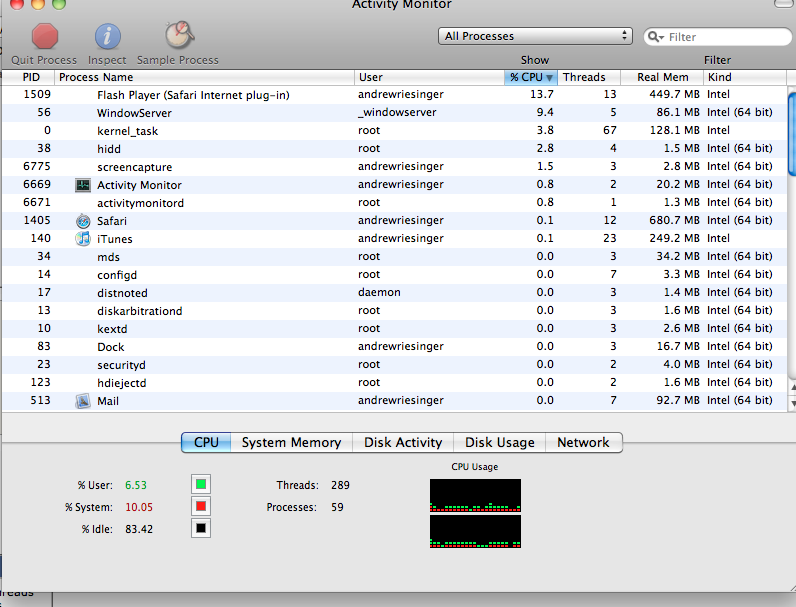Image resolution: width=796 pixels, height=607 pixels.
Task: Switch to the CPU tab
Action: click(x=206, y=443)
